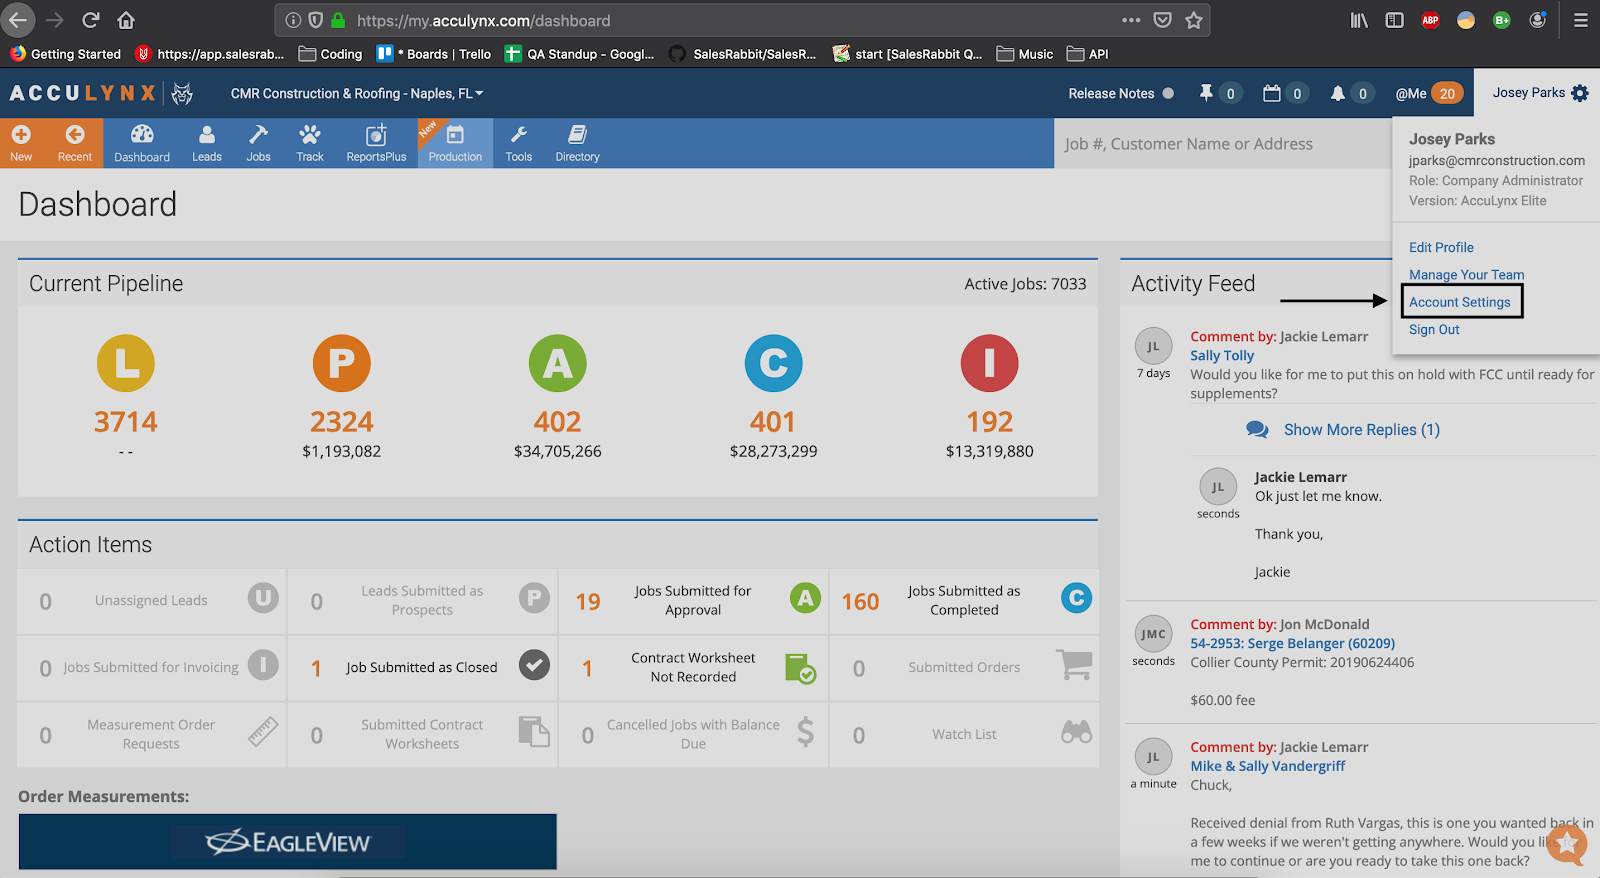This screenshot has height=878, width=1600.
Task: Open the Leads section
Action: pos(207,143)
